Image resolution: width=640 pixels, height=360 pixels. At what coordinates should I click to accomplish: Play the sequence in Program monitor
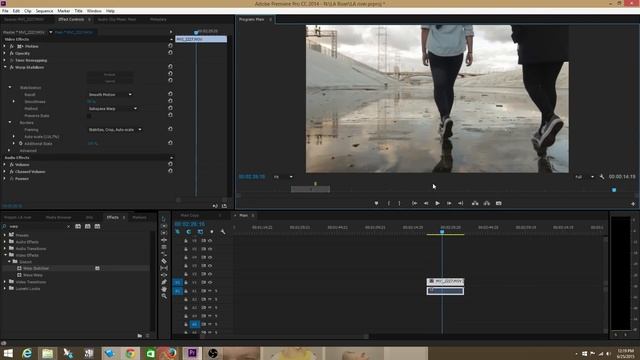click(x=437, y=203)
